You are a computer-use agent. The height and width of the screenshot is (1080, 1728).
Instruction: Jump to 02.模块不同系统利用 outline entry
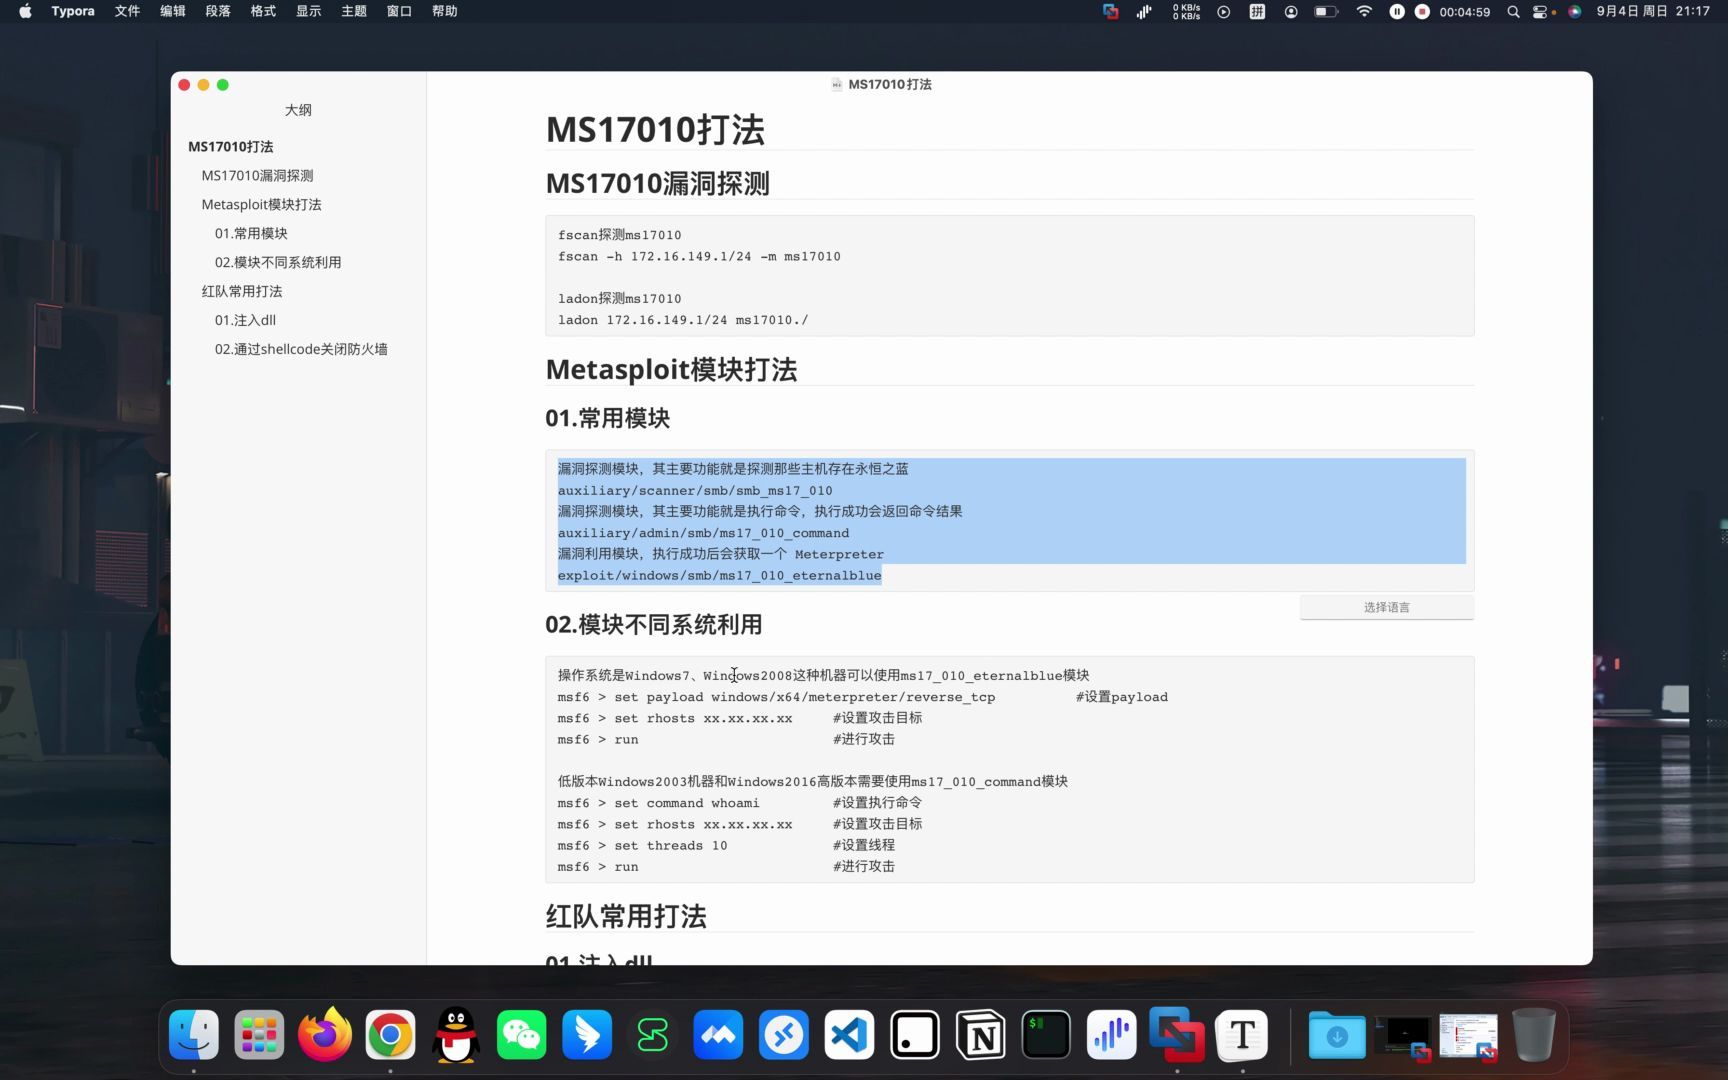tap(278, 262)
